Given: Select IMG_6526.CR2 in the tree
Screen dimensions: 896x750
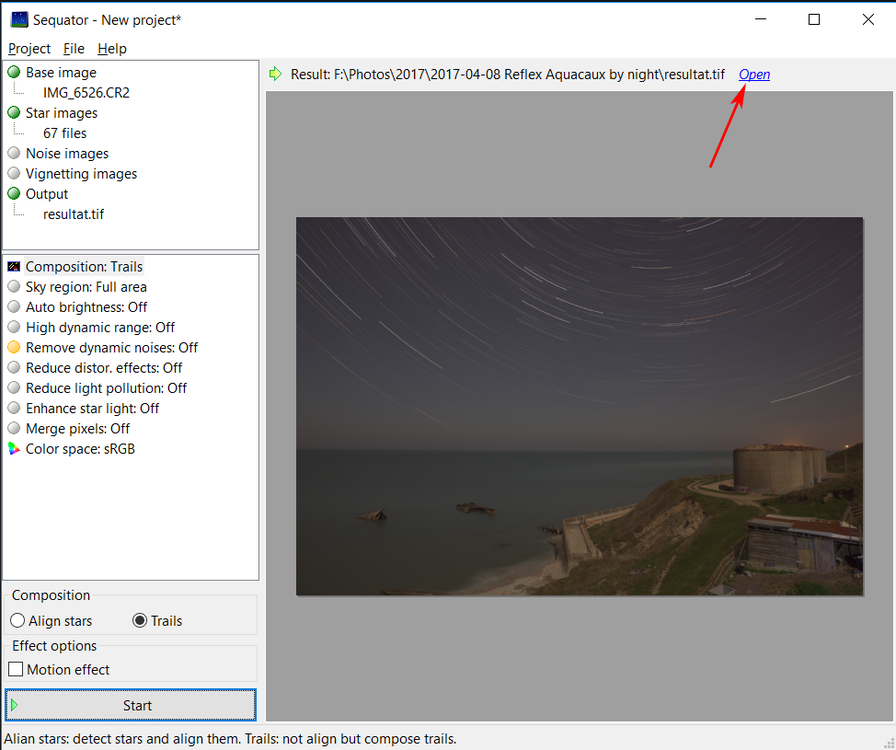Looking at the screenshot, I should point(86,93).
